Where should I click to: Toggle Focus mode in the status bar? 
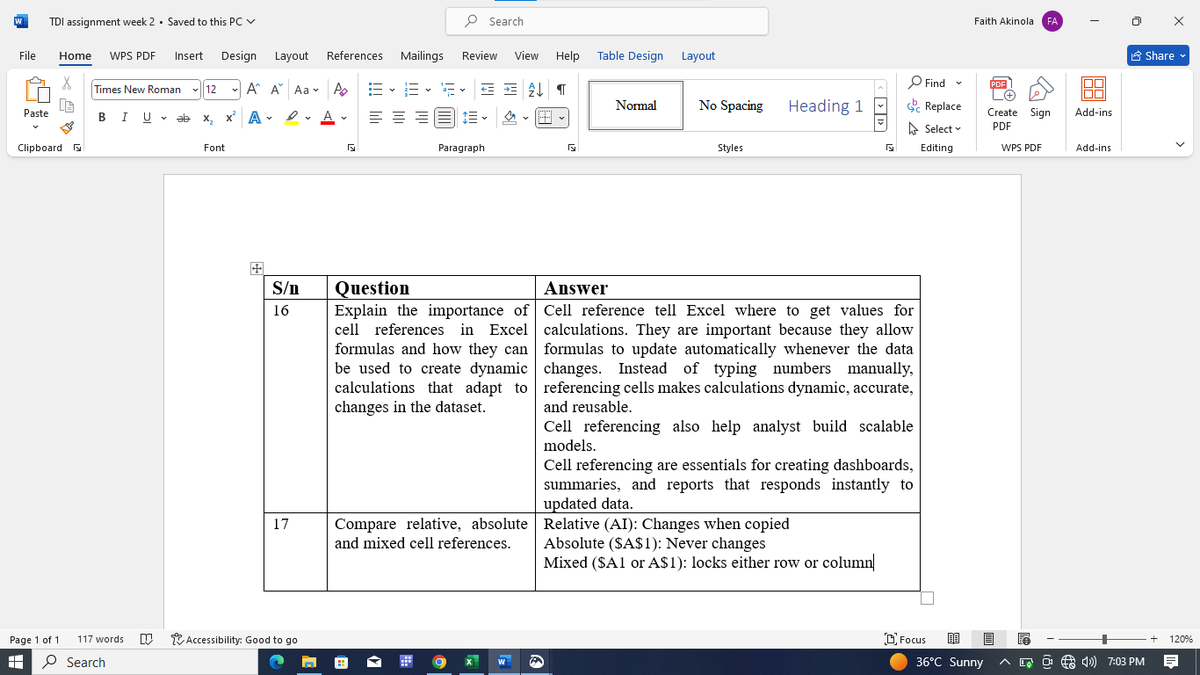coord(906,639)
